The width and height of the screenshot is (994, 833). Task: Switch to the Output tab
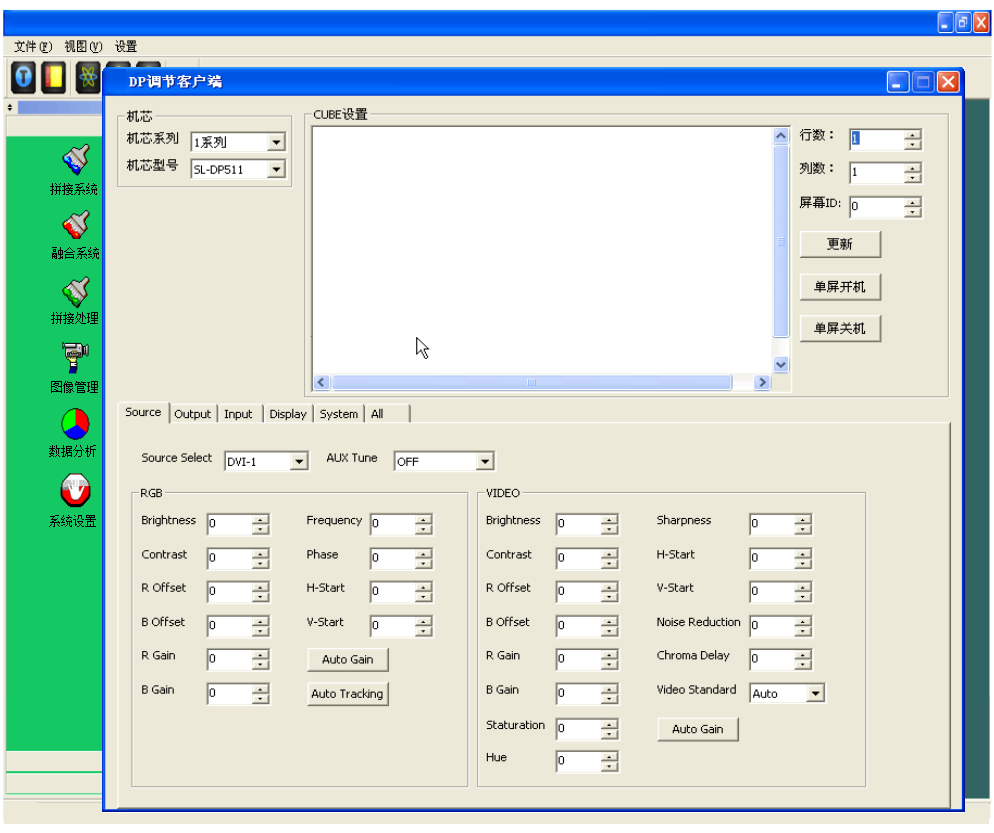tap(192, 414)
